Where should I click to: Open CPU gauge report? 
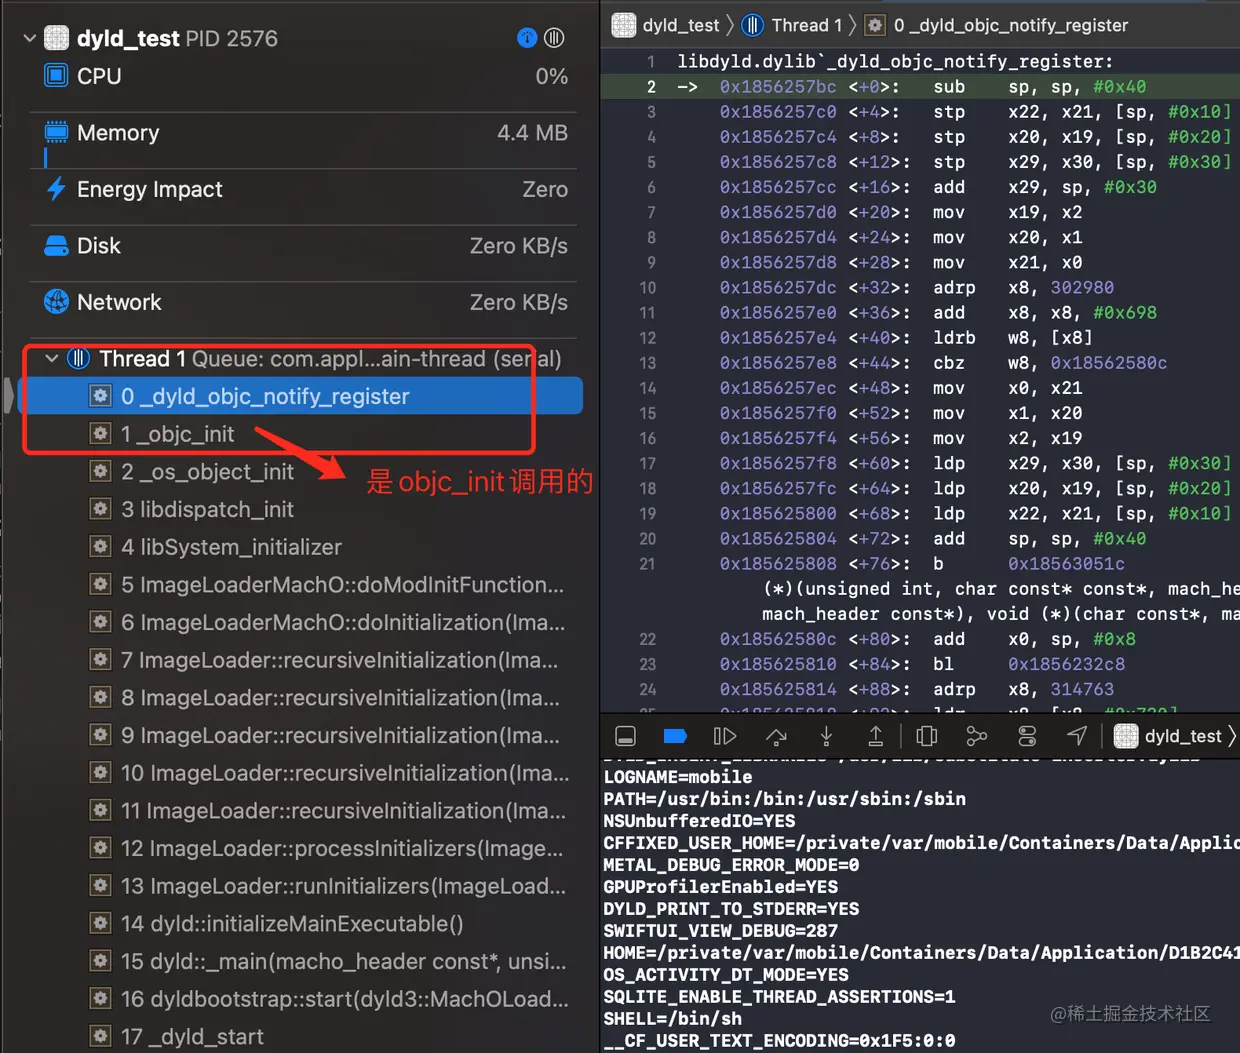306,76
